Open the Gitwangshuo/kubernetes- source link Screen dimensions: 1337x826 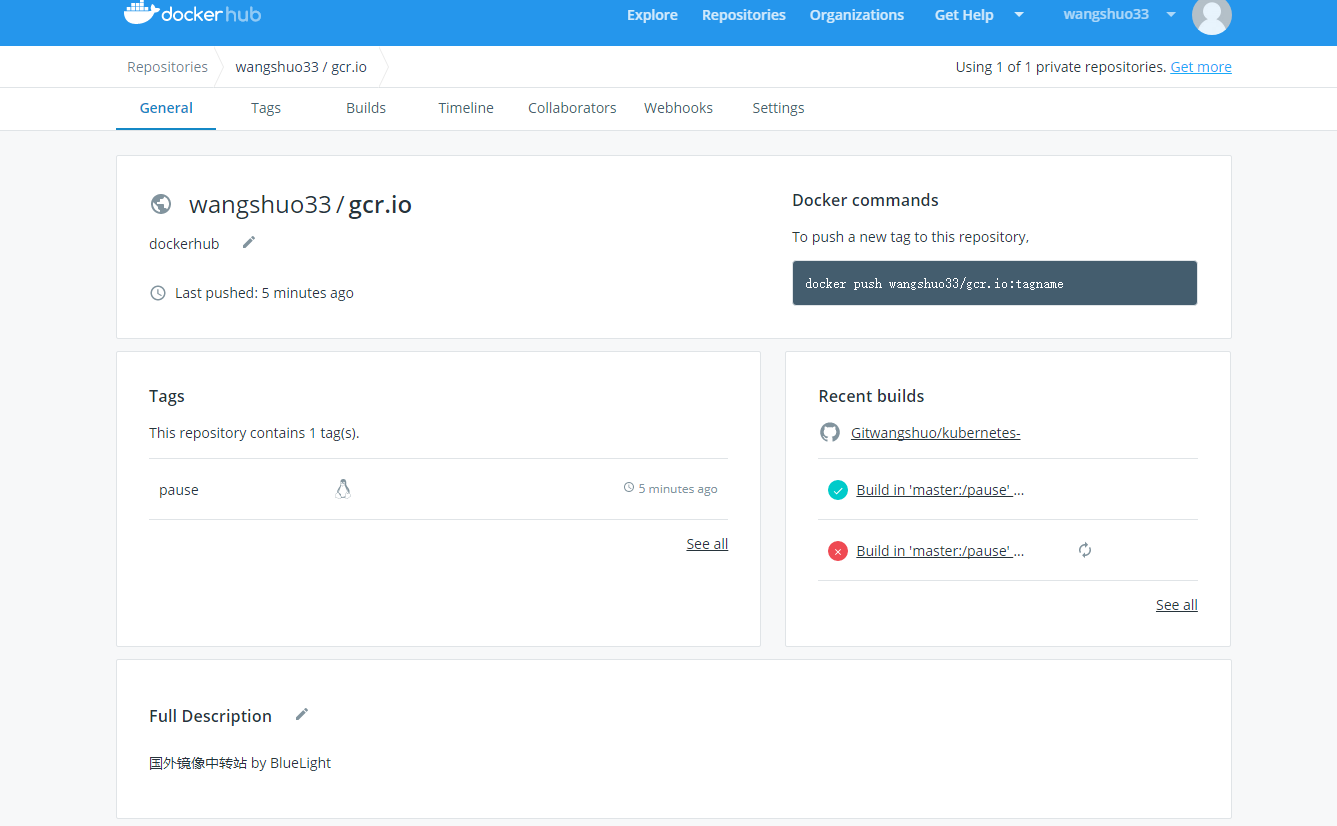point(935,433)
